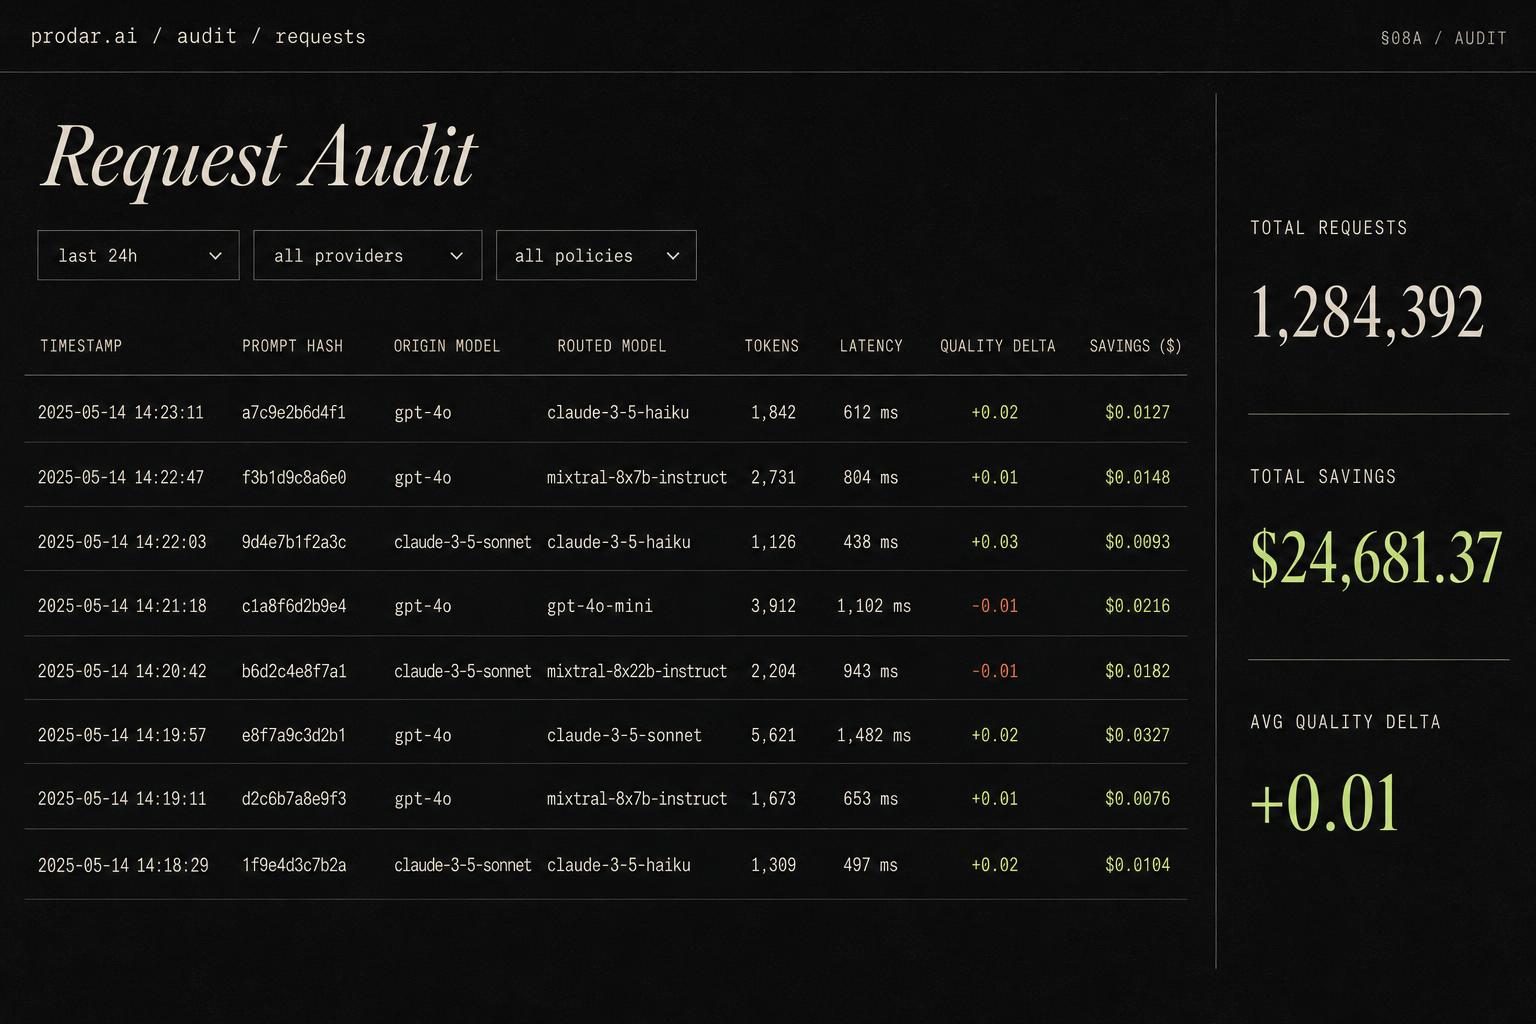Open the all policies filter dropdown
The image size is (1536, 1024).
click(x=596, y=255)
